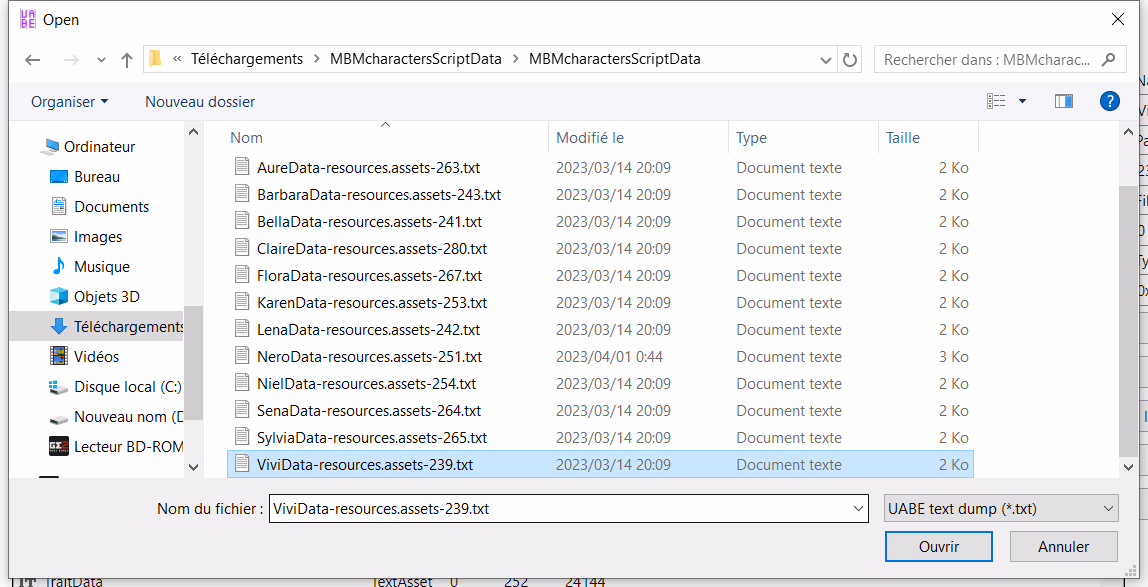Screen dimensions: 1148x587
Task: Click the view layout icon
Action: tap(996, 101)
